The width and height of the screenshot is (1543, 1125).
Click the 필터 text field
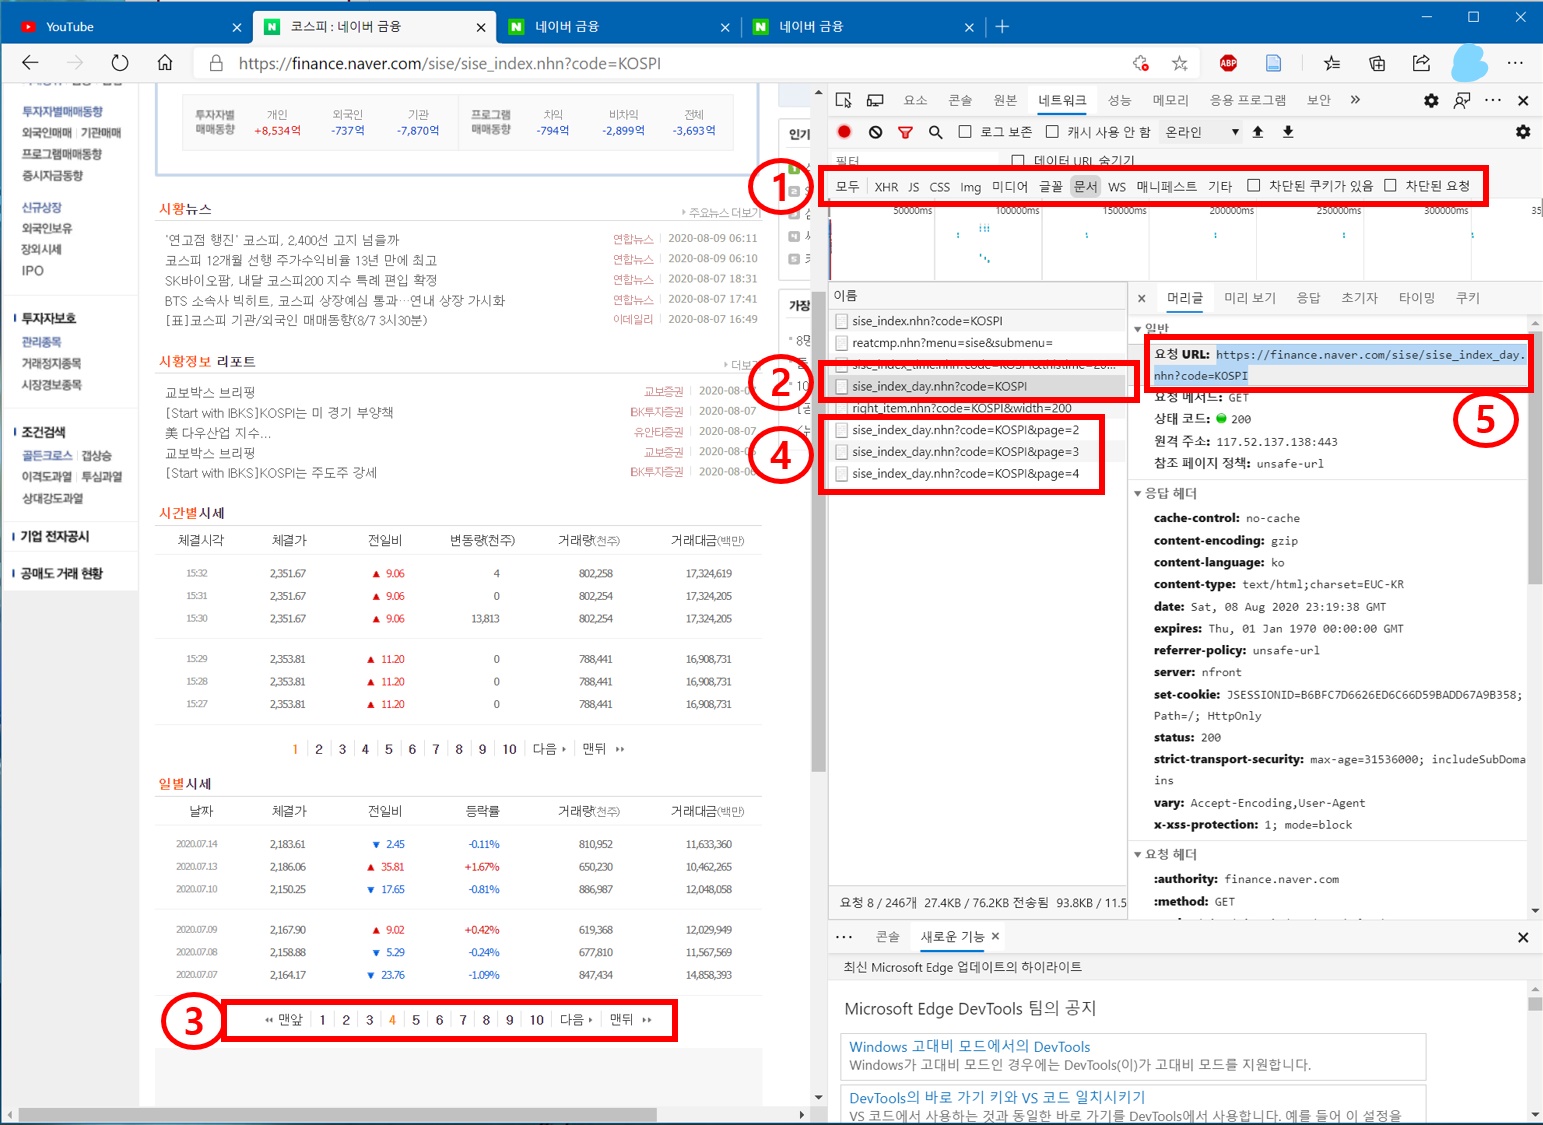click(915, 160)
